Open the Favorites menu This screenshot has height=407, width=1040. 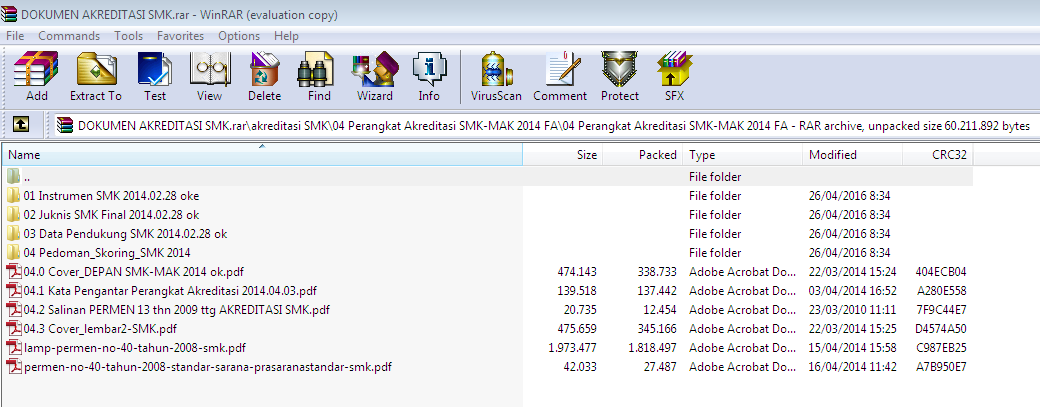click(180, 36)
